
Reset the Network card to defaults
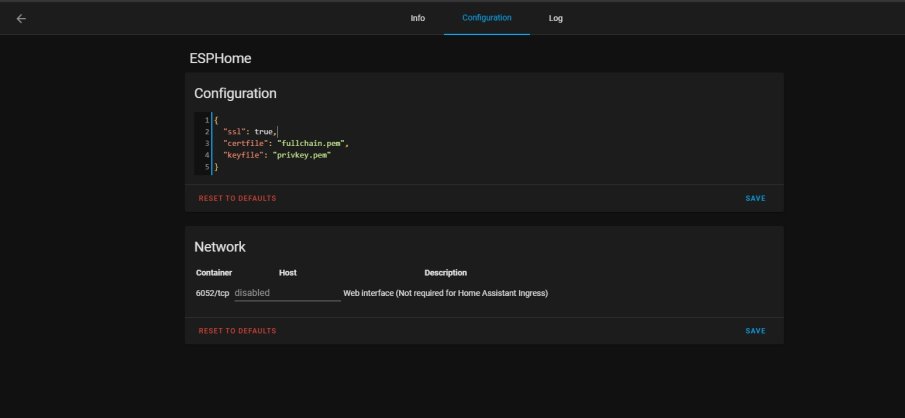coord(237,330)
